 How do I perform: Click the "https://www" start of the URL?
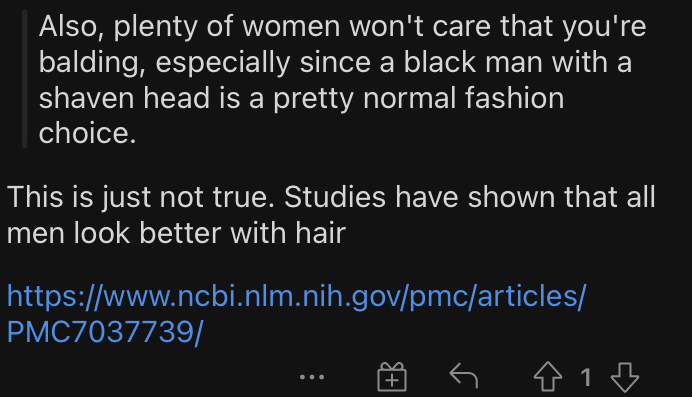point(91,296)
